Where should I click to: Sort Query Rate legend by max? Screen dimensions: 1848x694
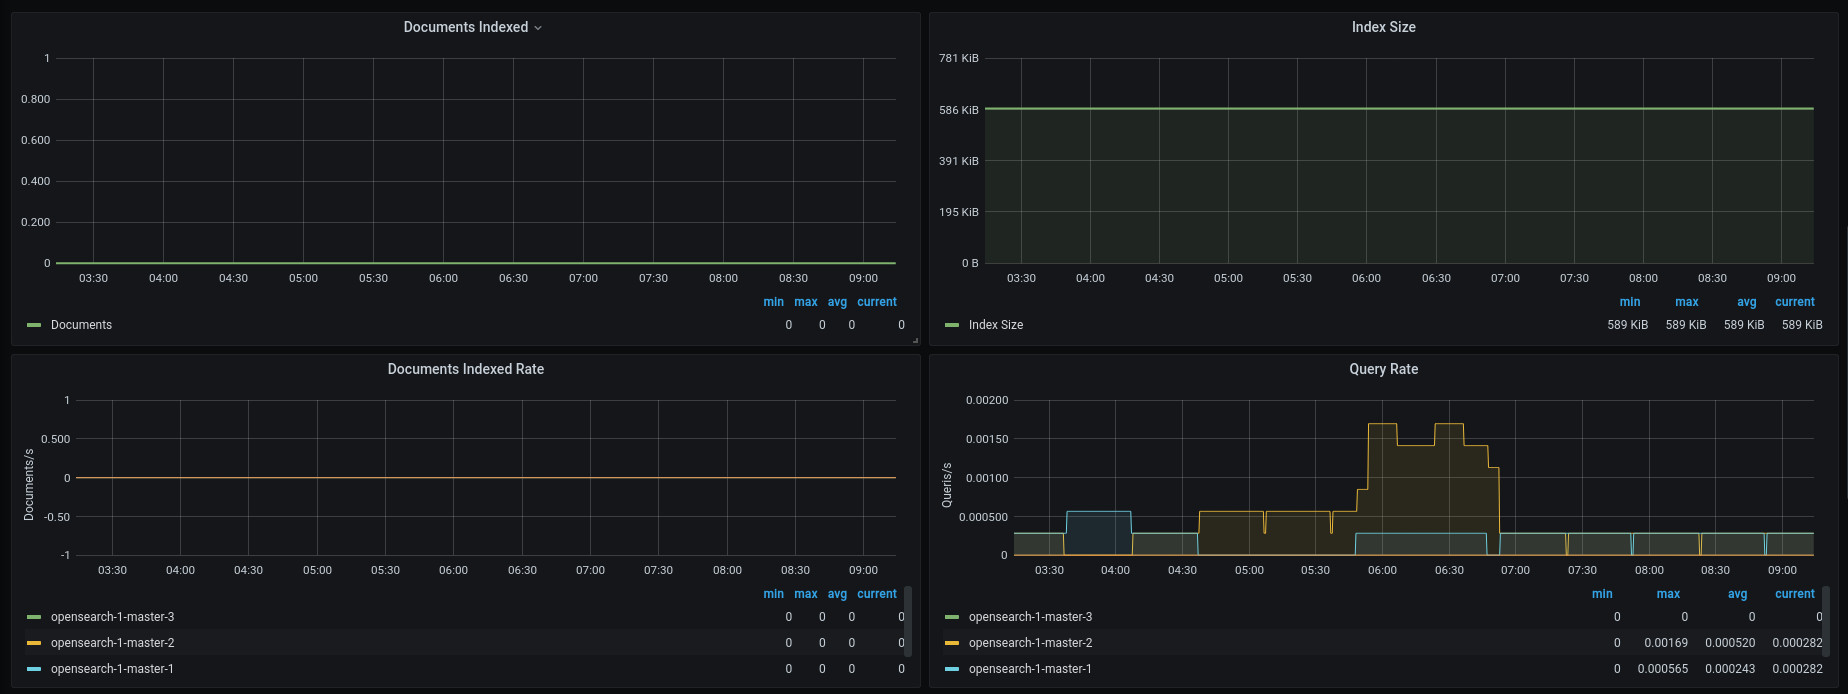coord(1668,594)
